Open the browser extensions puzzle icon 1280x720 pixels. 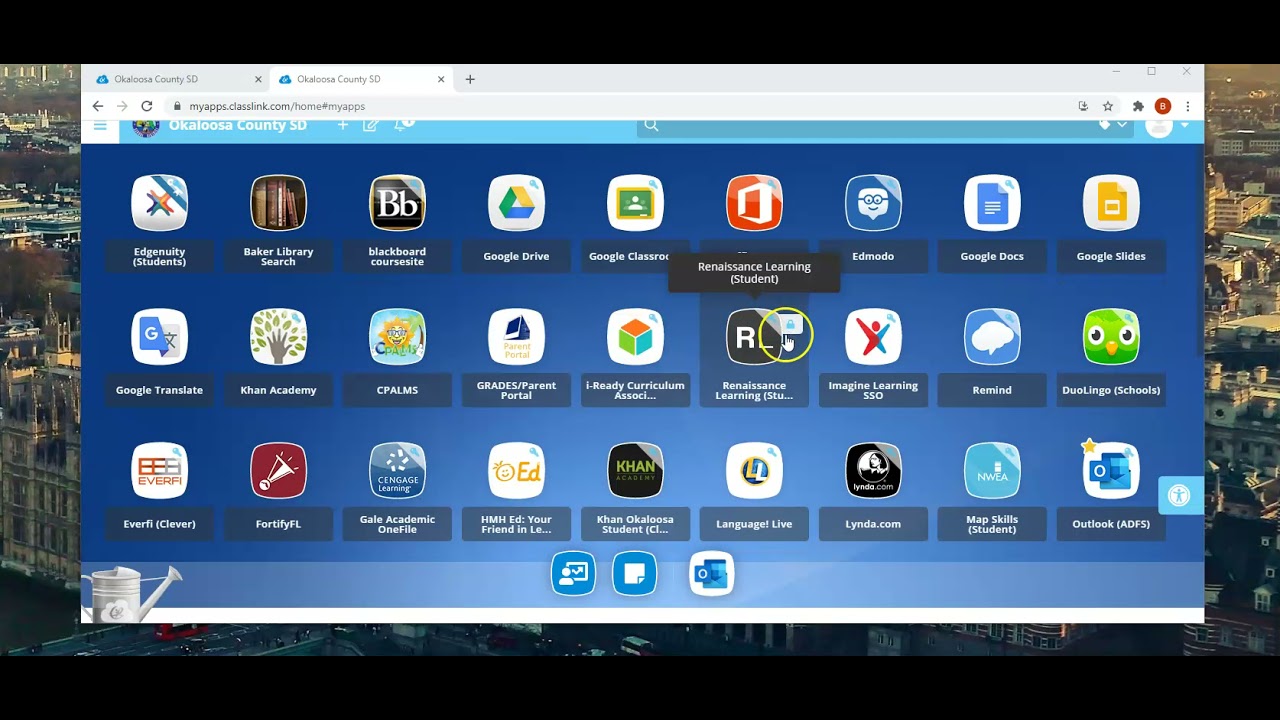pyautogui.click(x=1138, y=106)
